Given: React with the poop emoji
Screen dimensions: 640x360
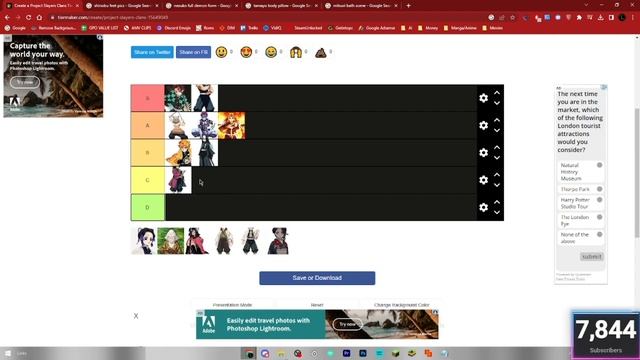Looking at the screenshot, I should 321,52.
